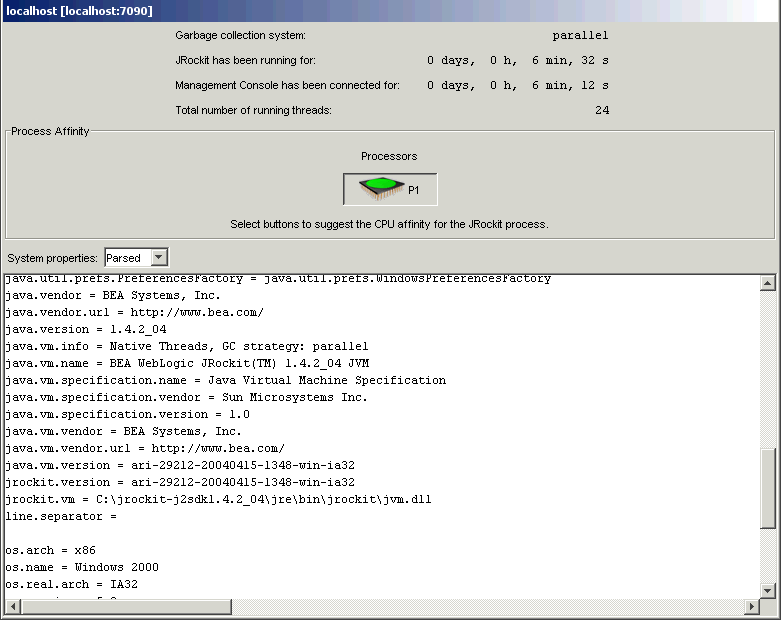This screenshot has height=620, width=781.
Task: Click the 'Processors' heading label
Action: tap(389, 156)
